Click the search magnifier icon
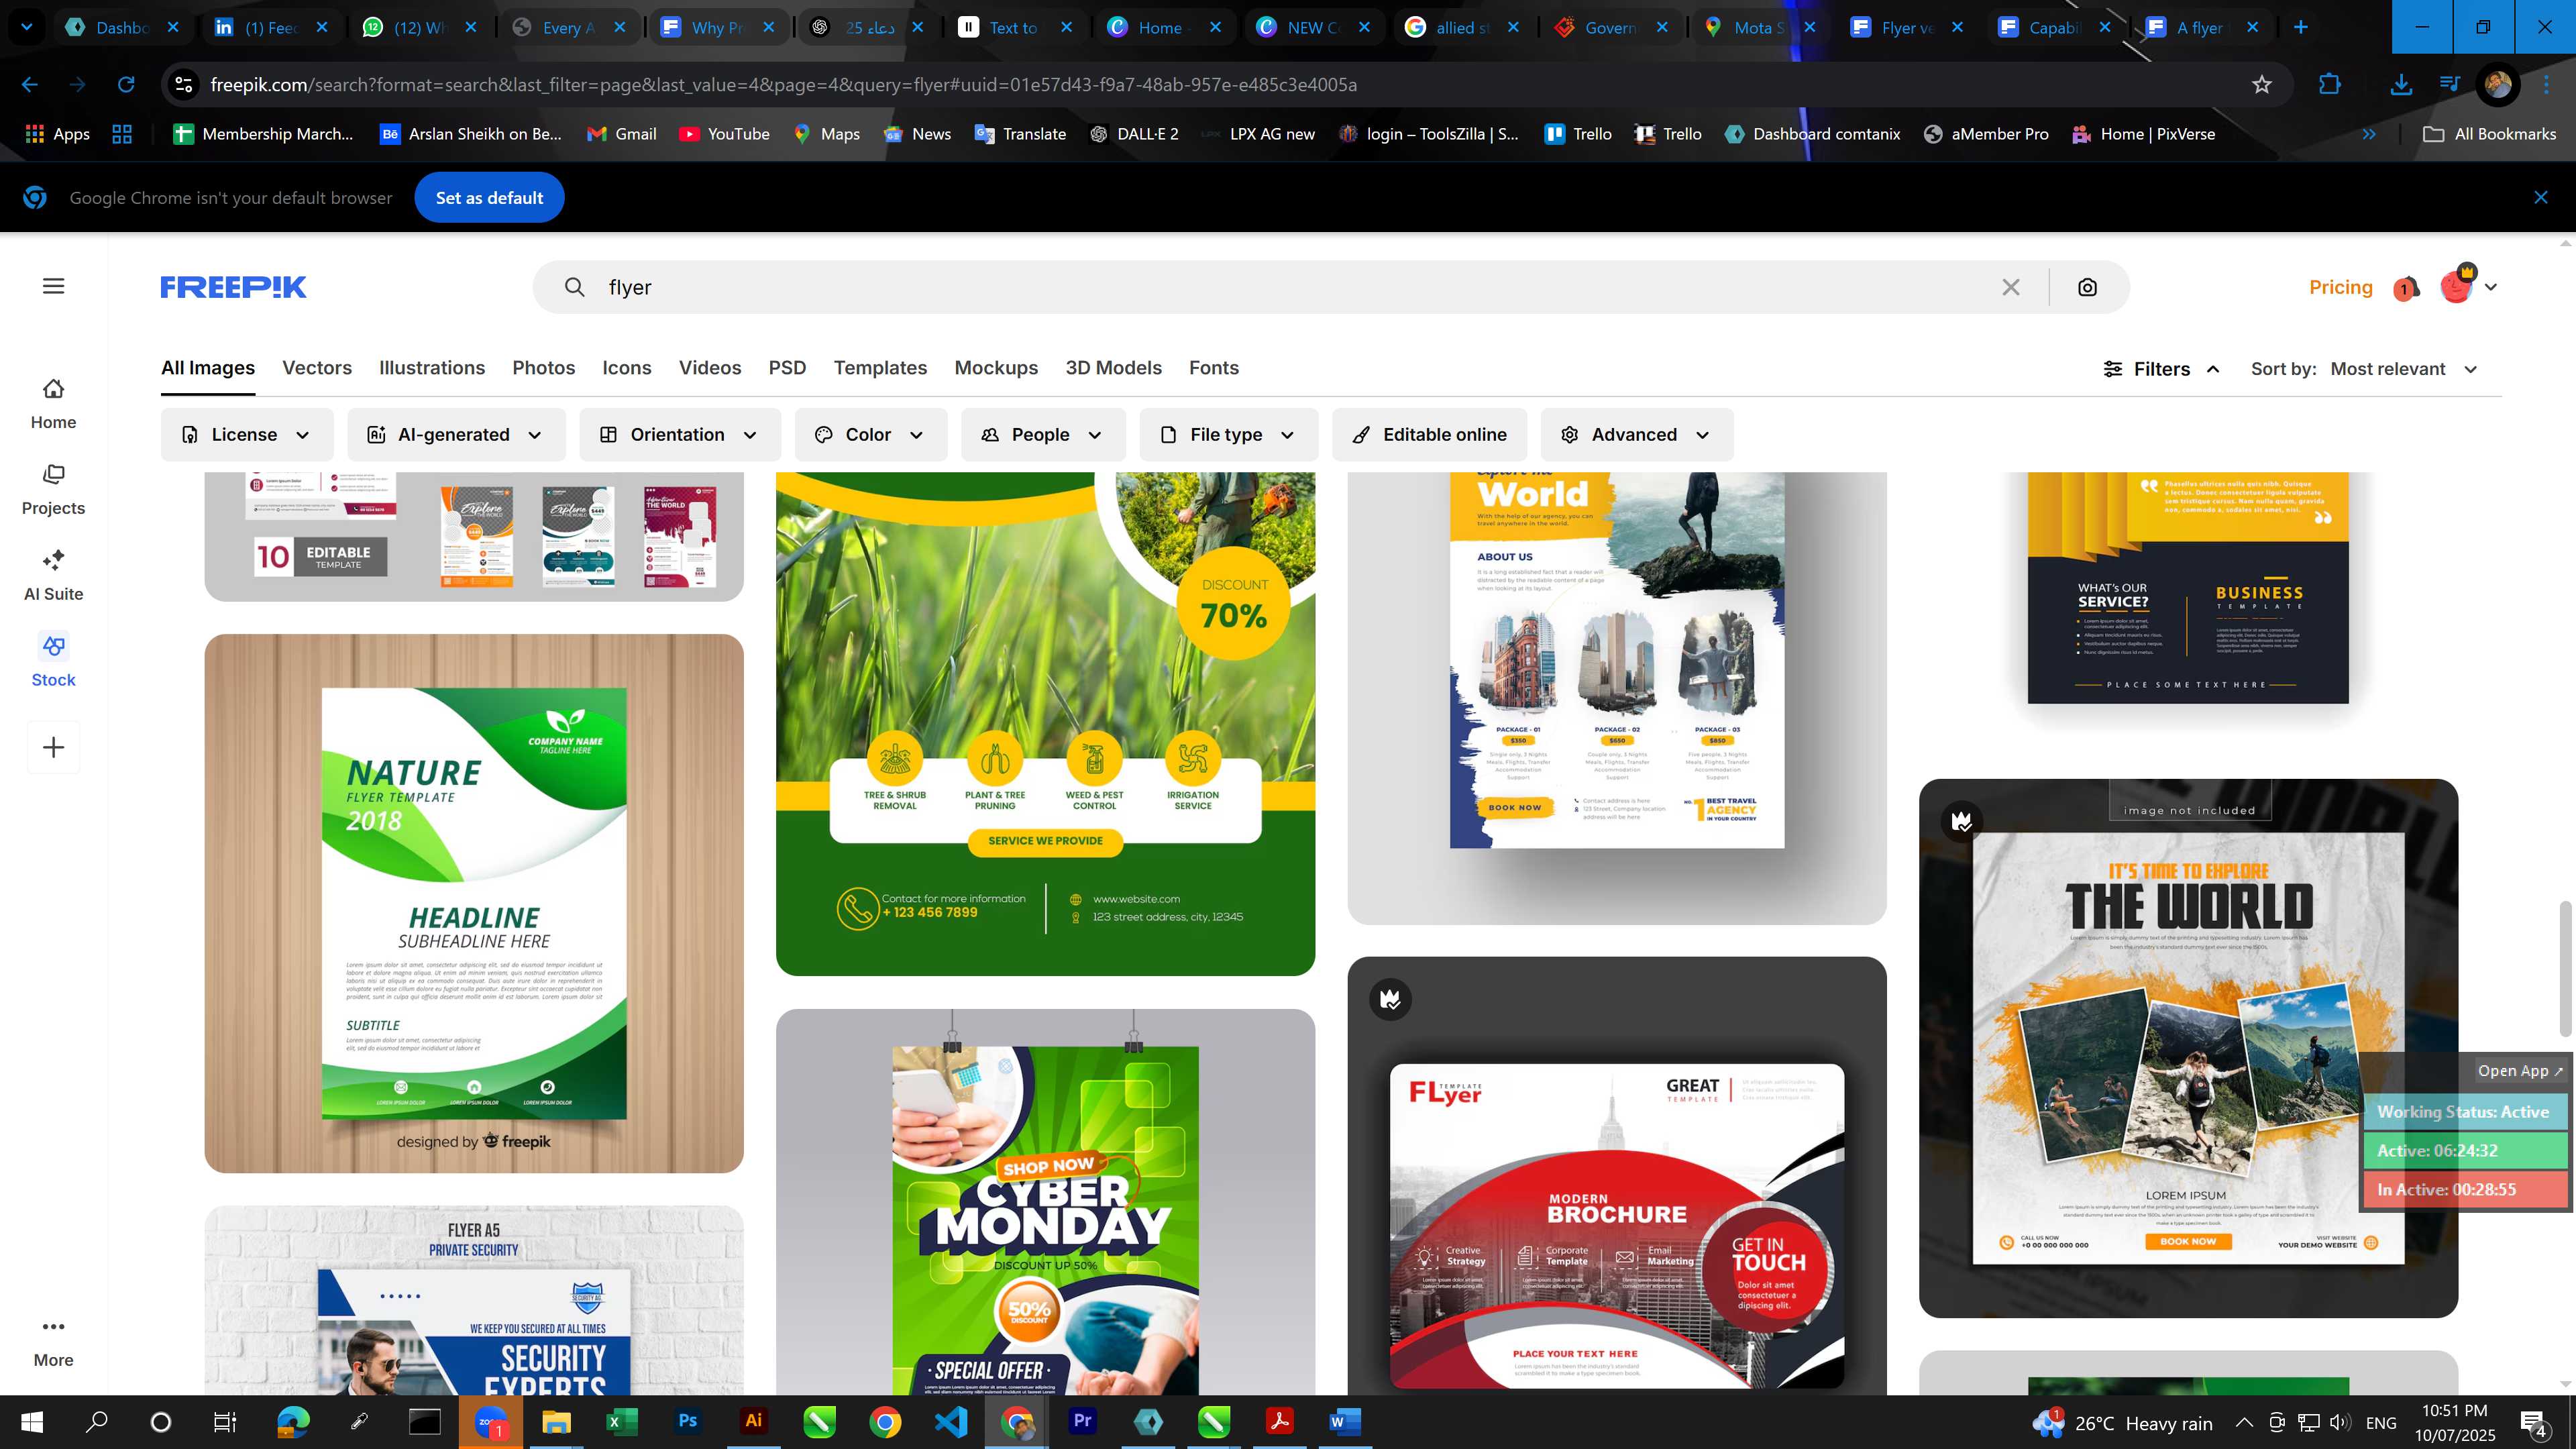The image size is (2576, 1449). pyautogui.click(x=574, y=287)
